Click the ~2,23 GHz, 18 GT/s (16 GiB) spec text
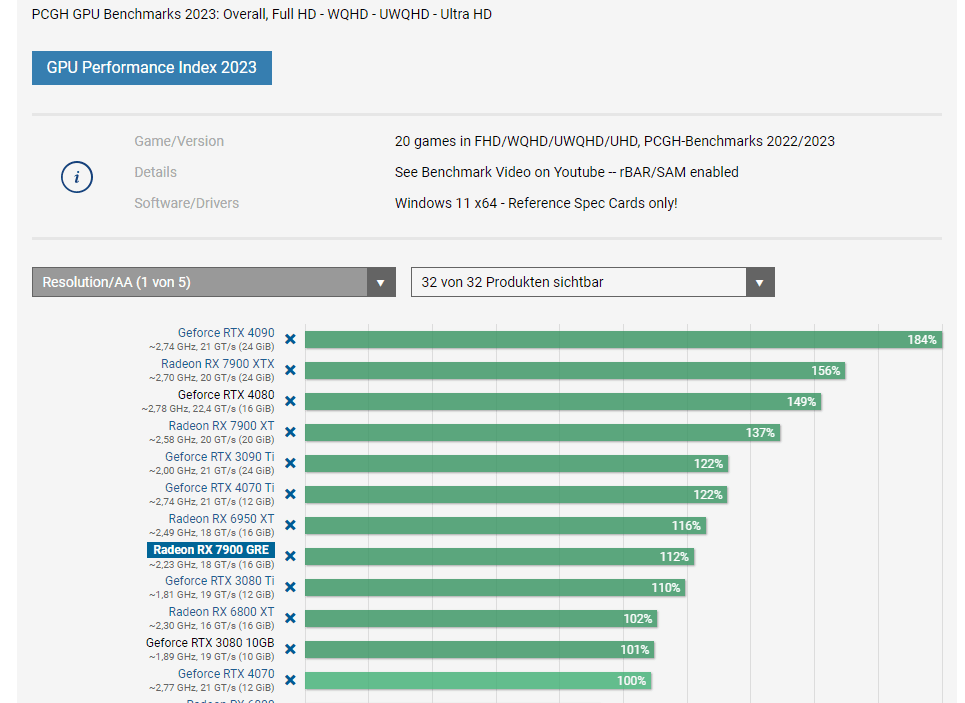 pyautogui.click(x=211, y=564)
